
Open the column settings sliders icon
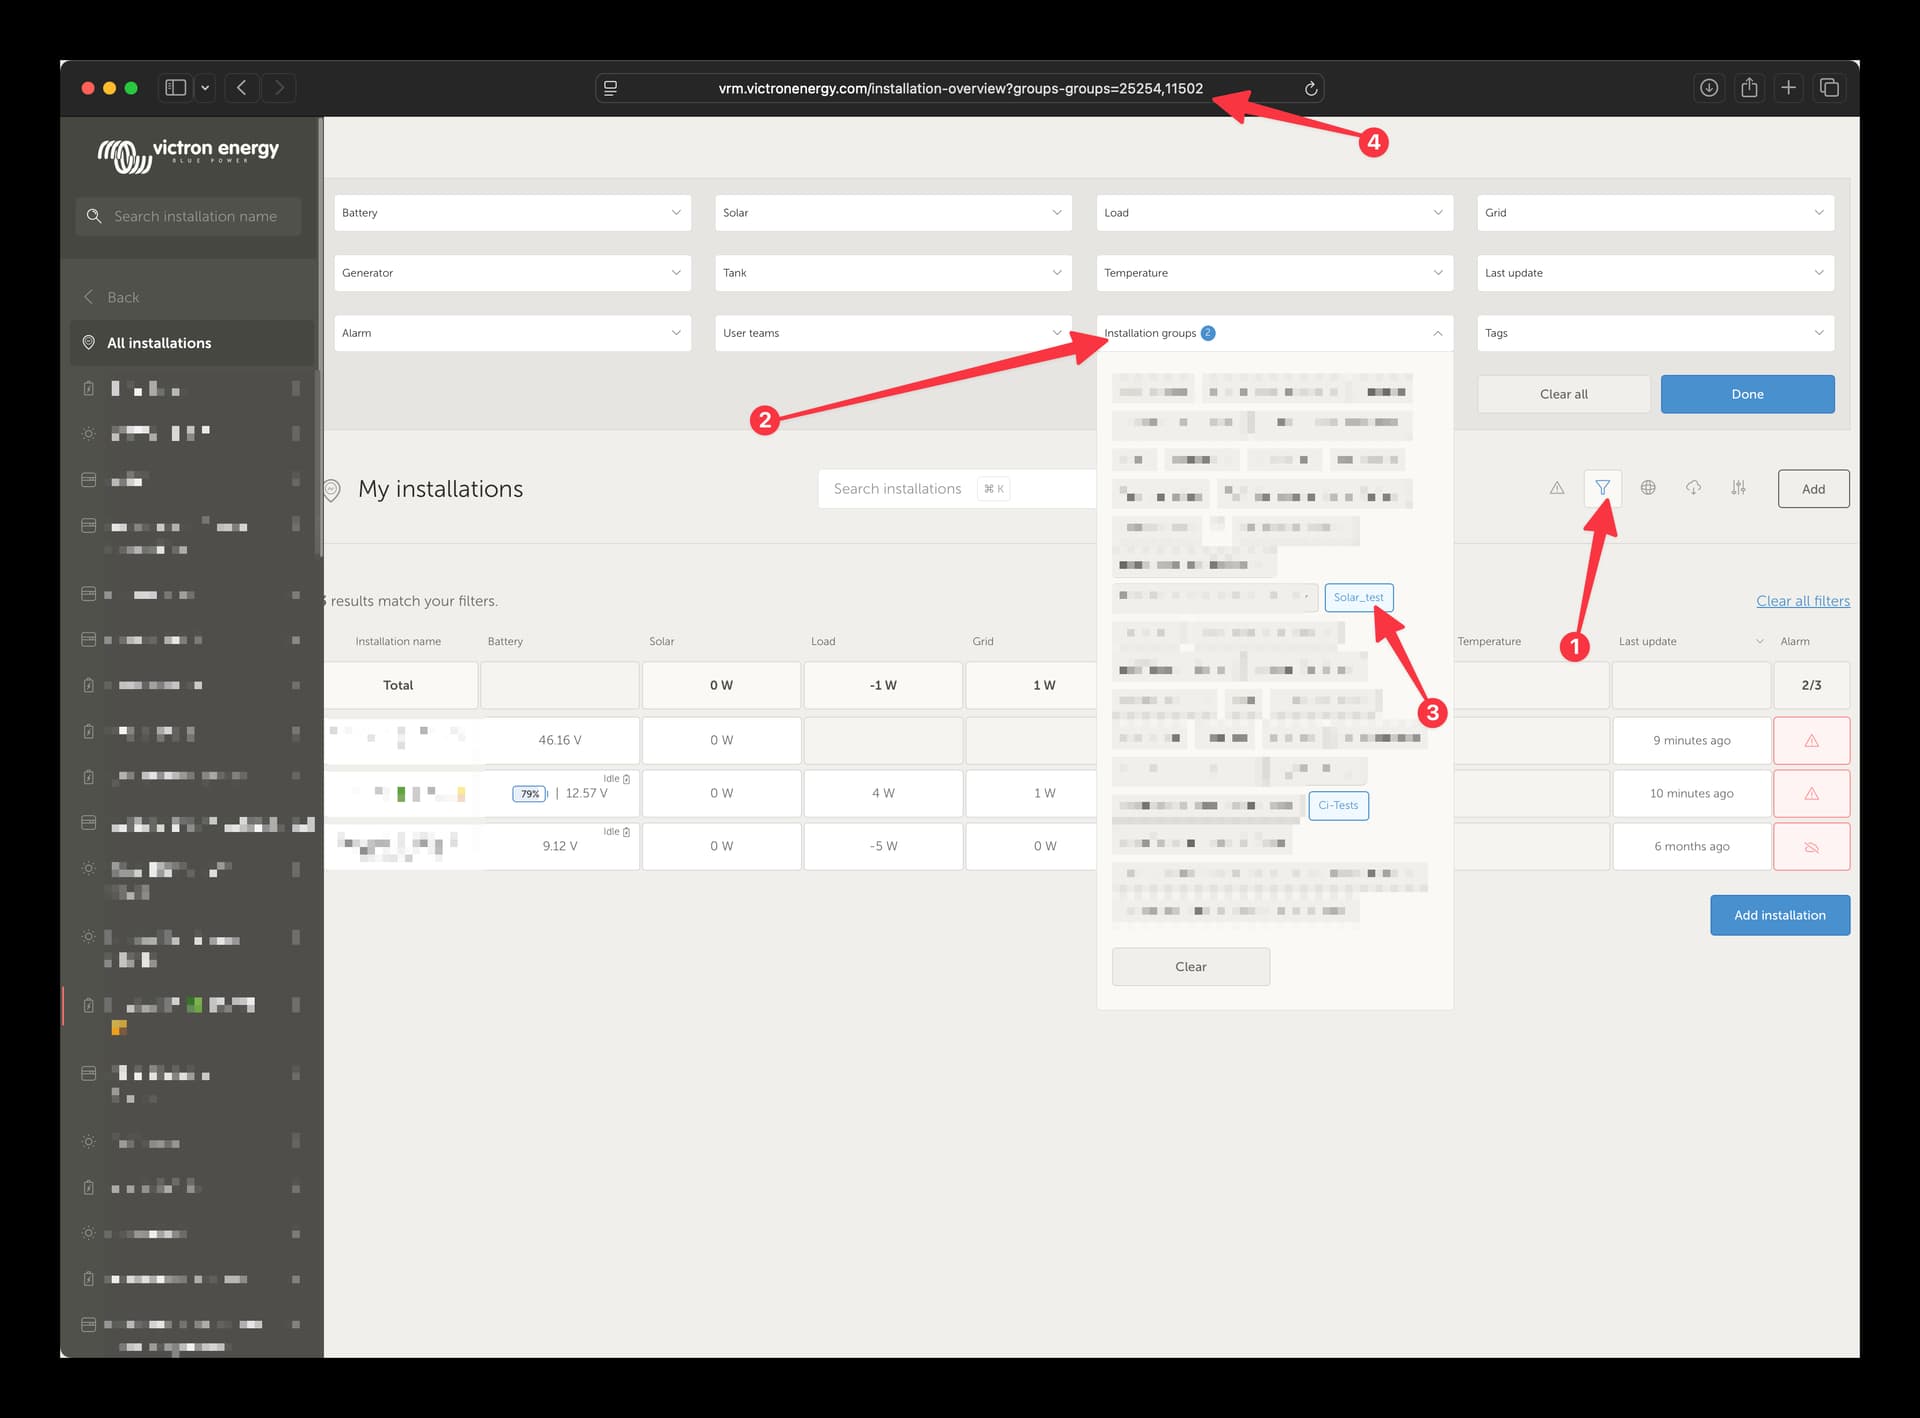(1739, 488)
